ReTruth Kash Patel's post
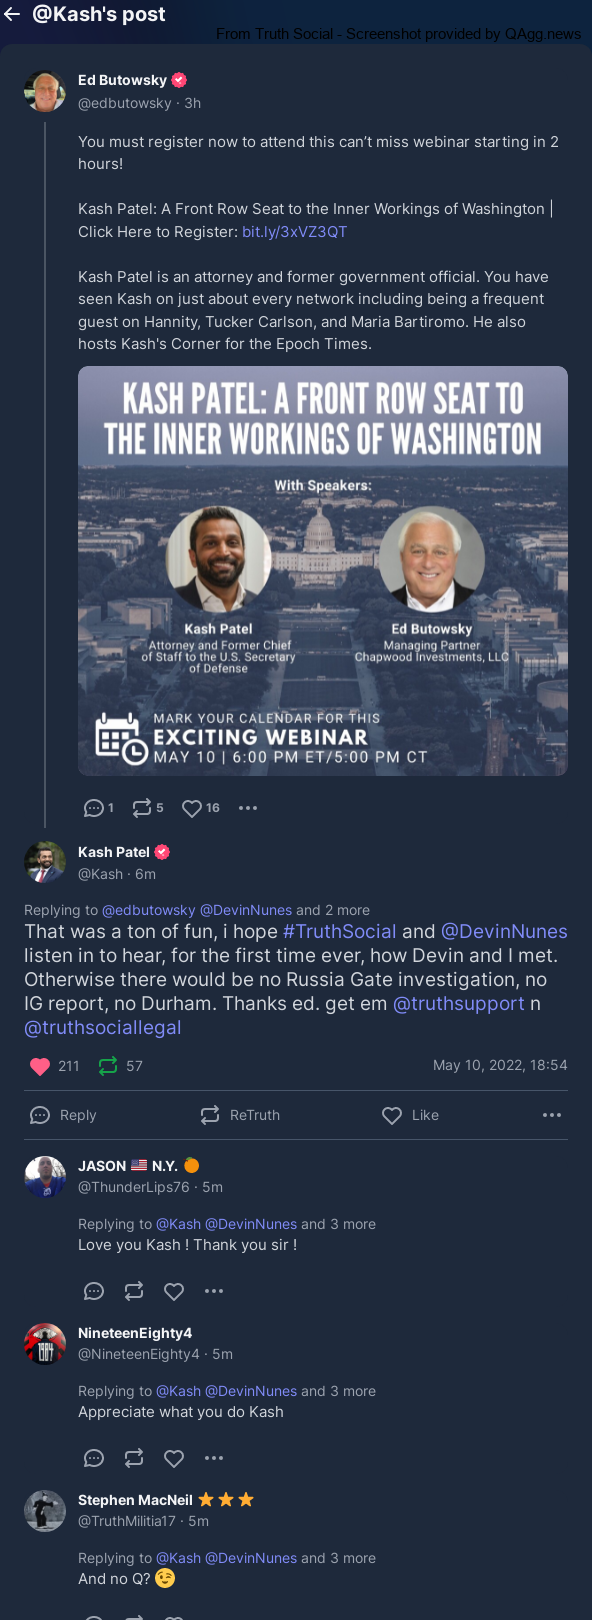 coord(240,1115)
